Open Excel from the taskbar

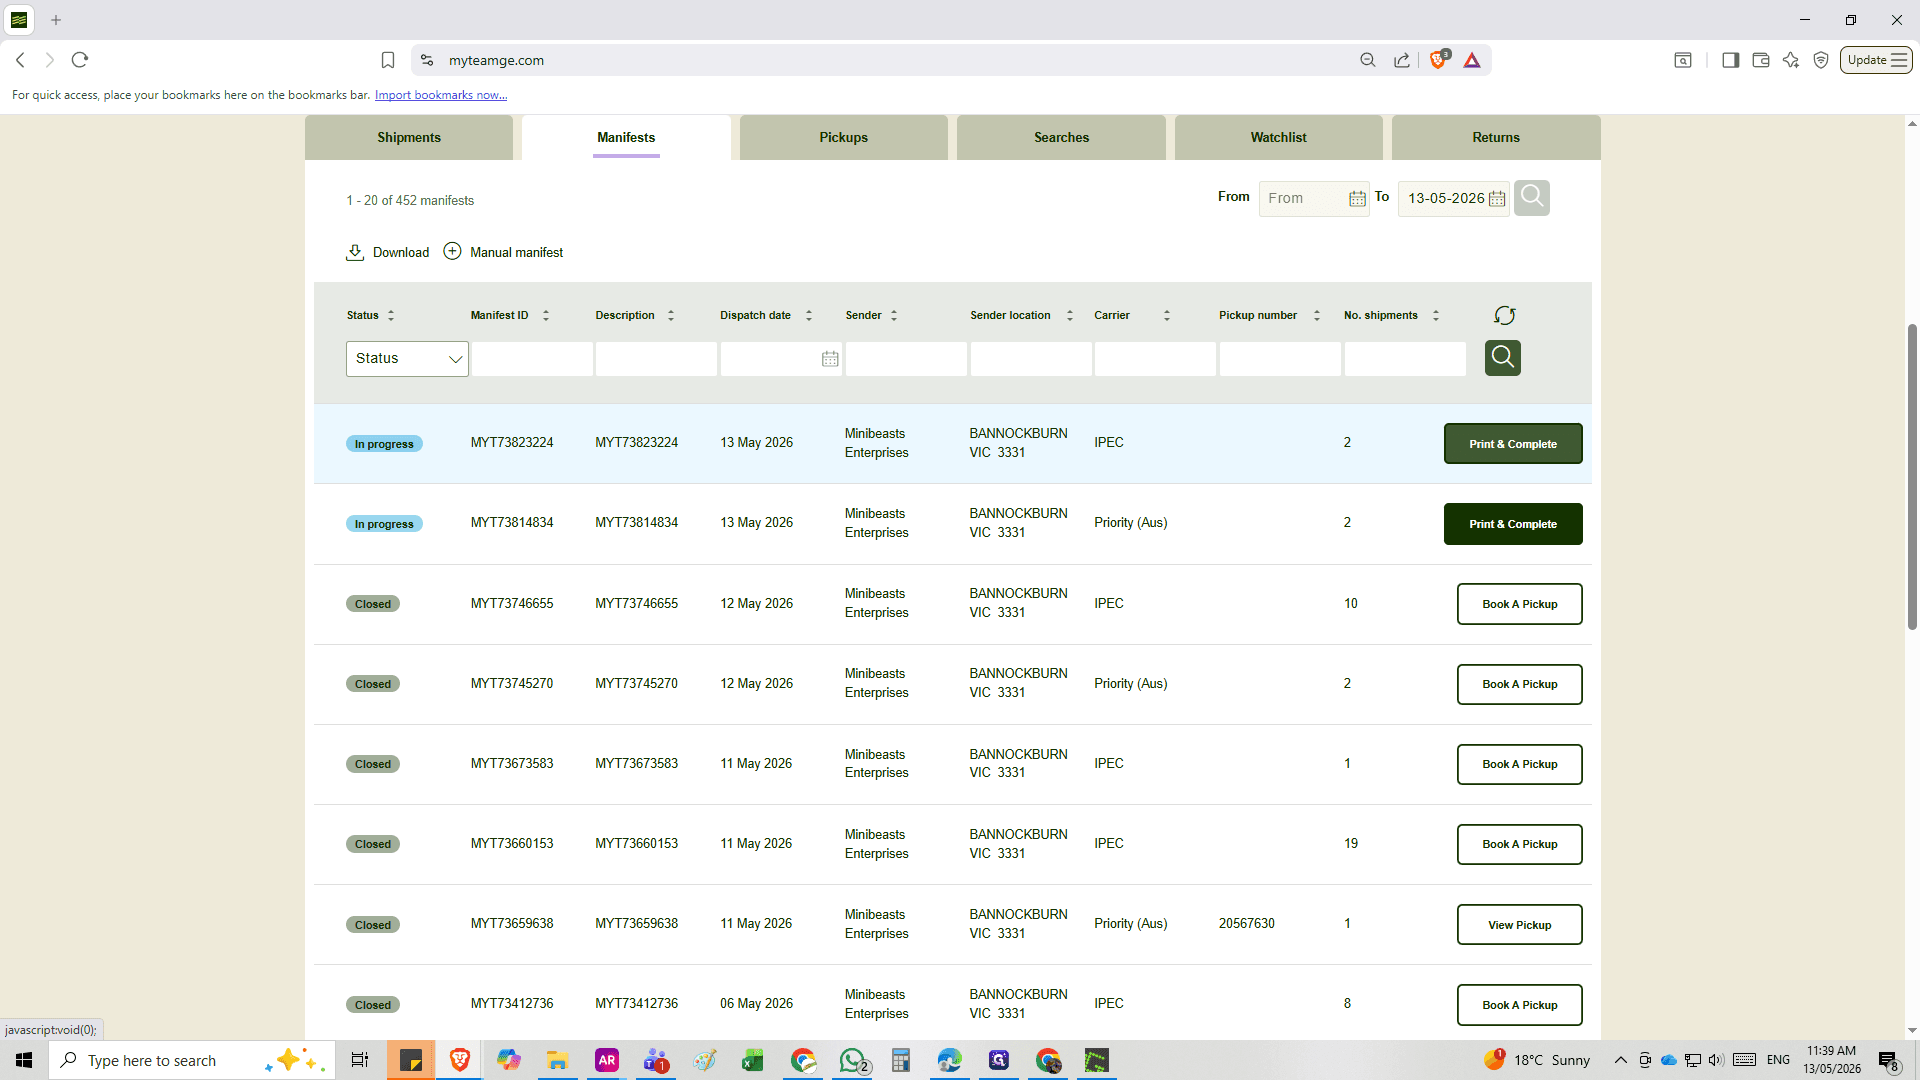[x=752, y=1060]
